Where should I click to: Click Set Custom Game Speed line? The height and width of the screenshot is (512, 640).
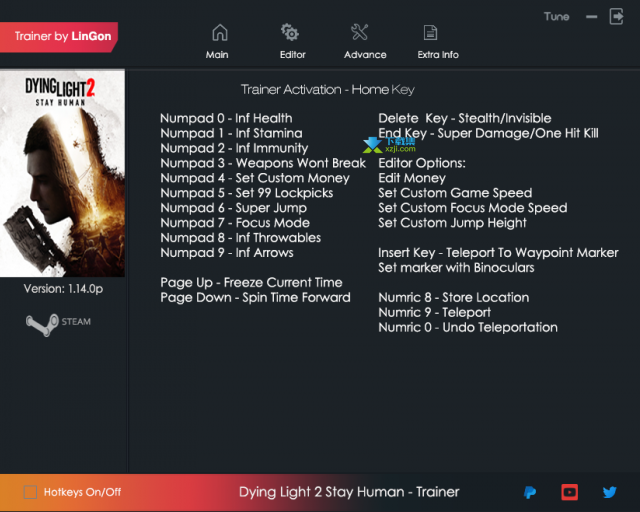pyautogui.click(x=456, y=193)
